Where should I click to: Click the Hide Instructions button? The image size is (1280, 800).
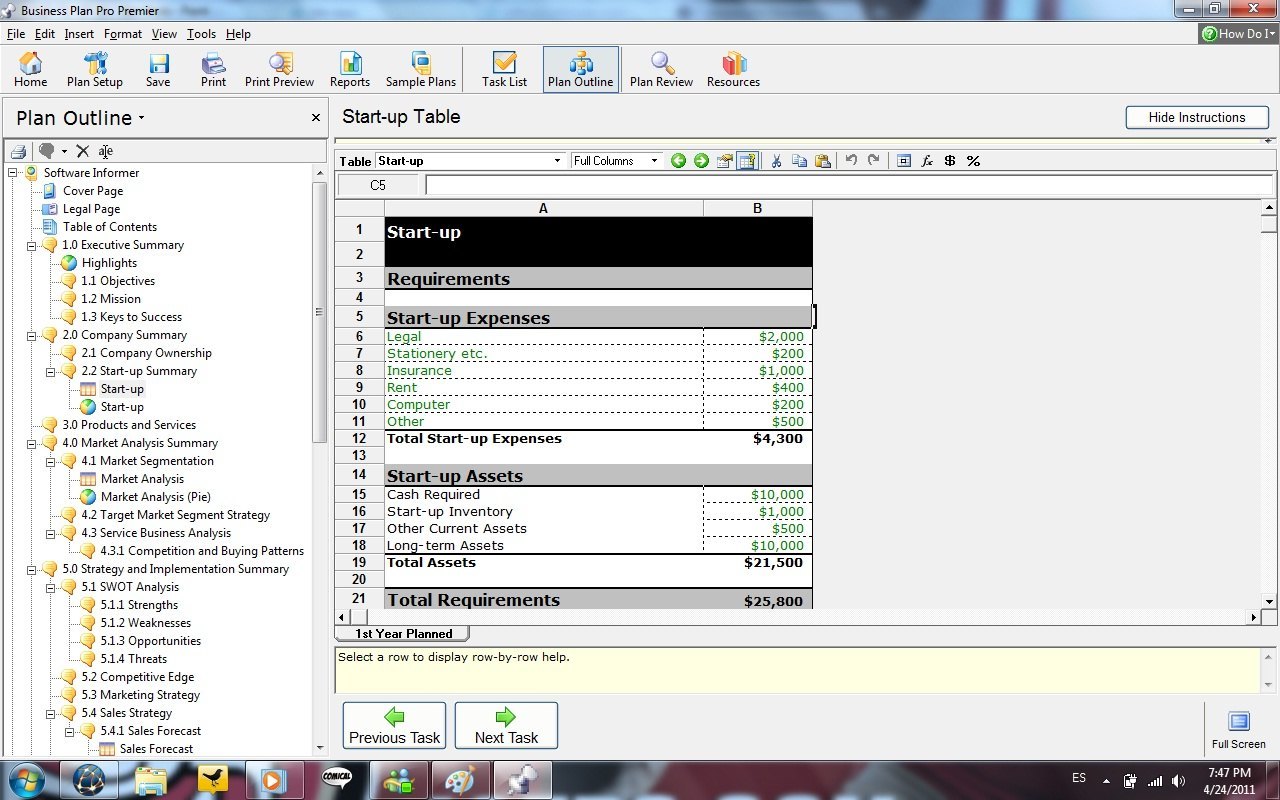[1197, 117]
